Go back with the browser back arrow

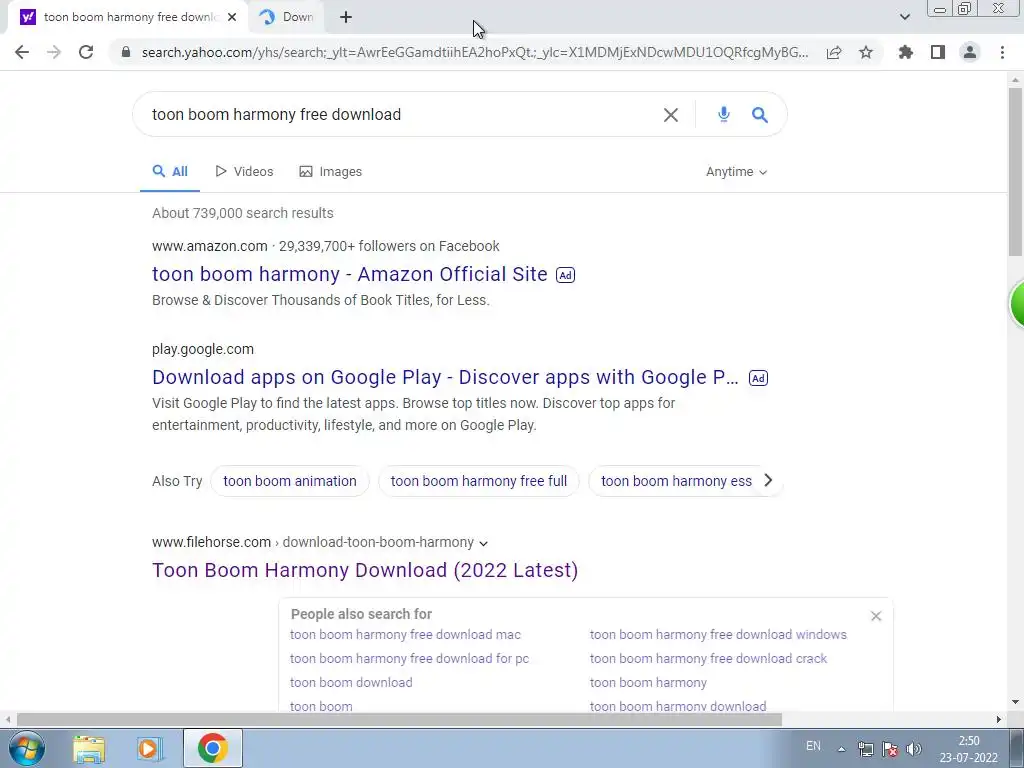pos(22,52)
